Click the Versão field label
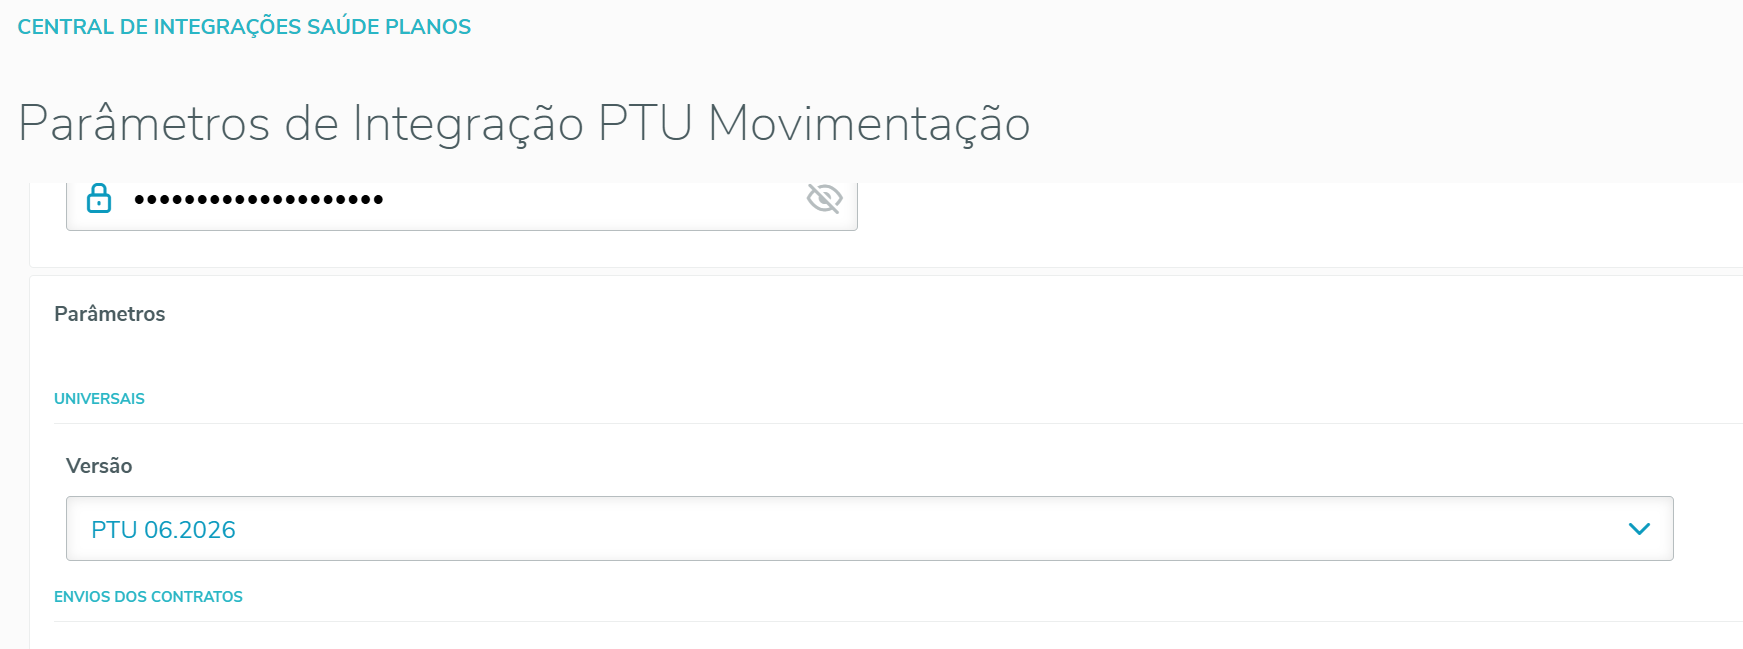 pos(99,466)
